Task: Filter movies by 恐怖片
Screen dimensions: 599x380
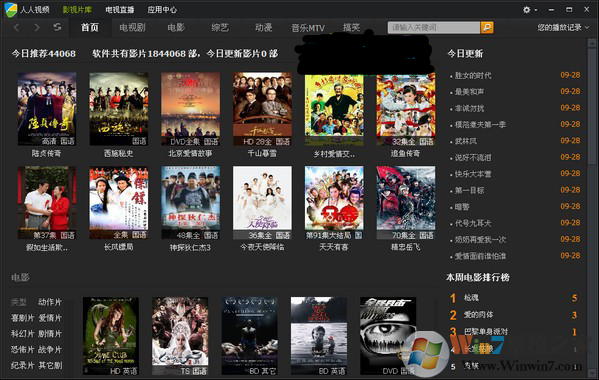Action: [x=23, y=349]
